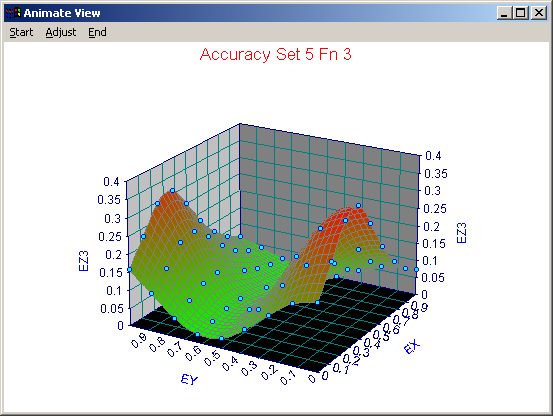
Task: Click the left EZ3 axis label
Action: click(x=83, y=261)
